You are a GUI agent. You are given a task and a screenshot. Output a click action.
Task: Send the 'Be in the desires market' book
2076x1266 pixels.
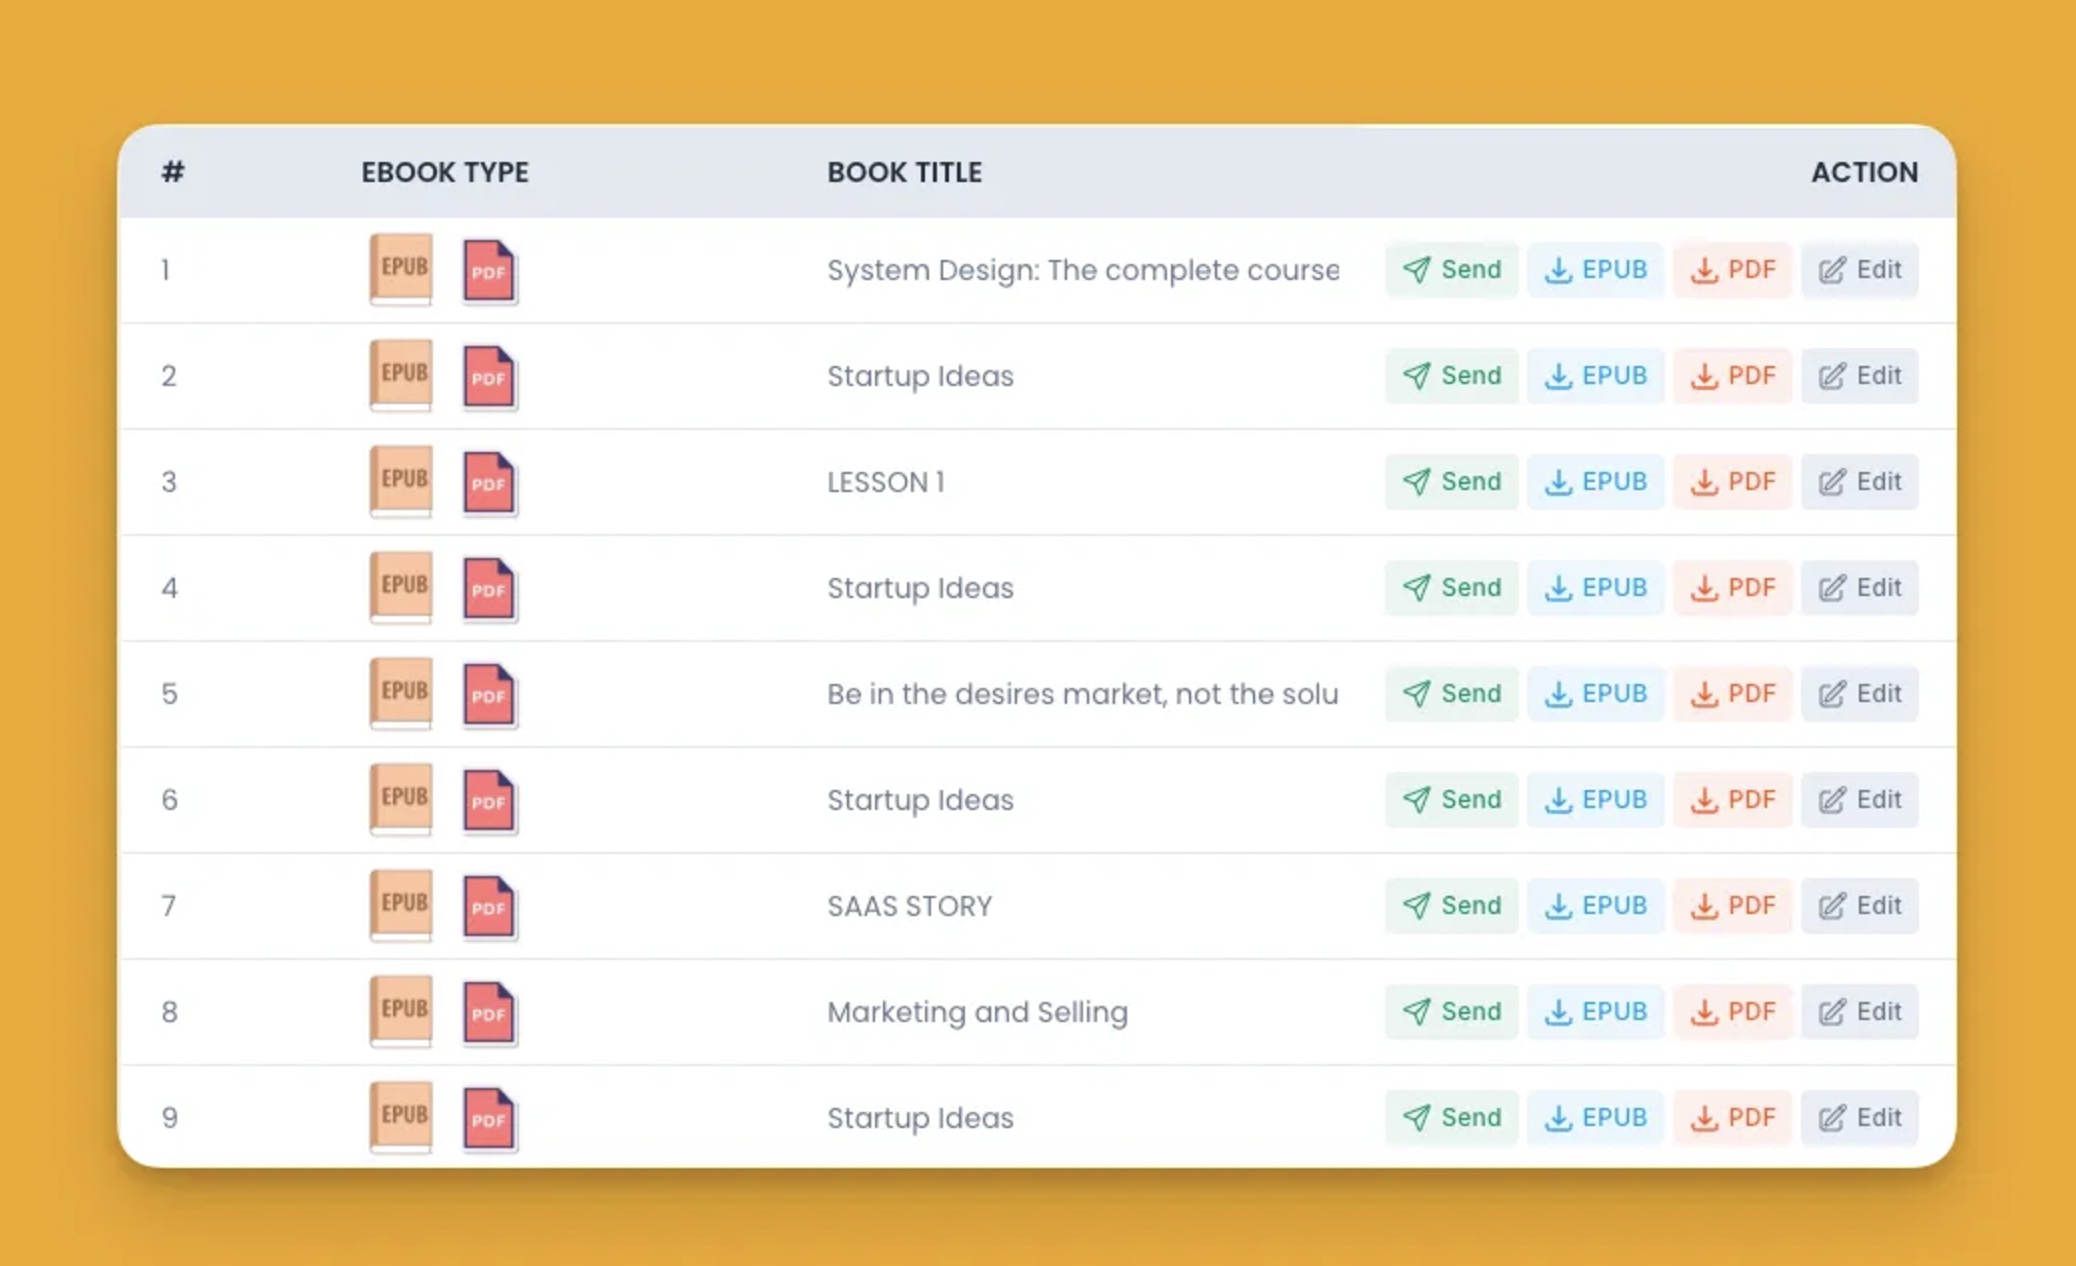click(1451, 694)
